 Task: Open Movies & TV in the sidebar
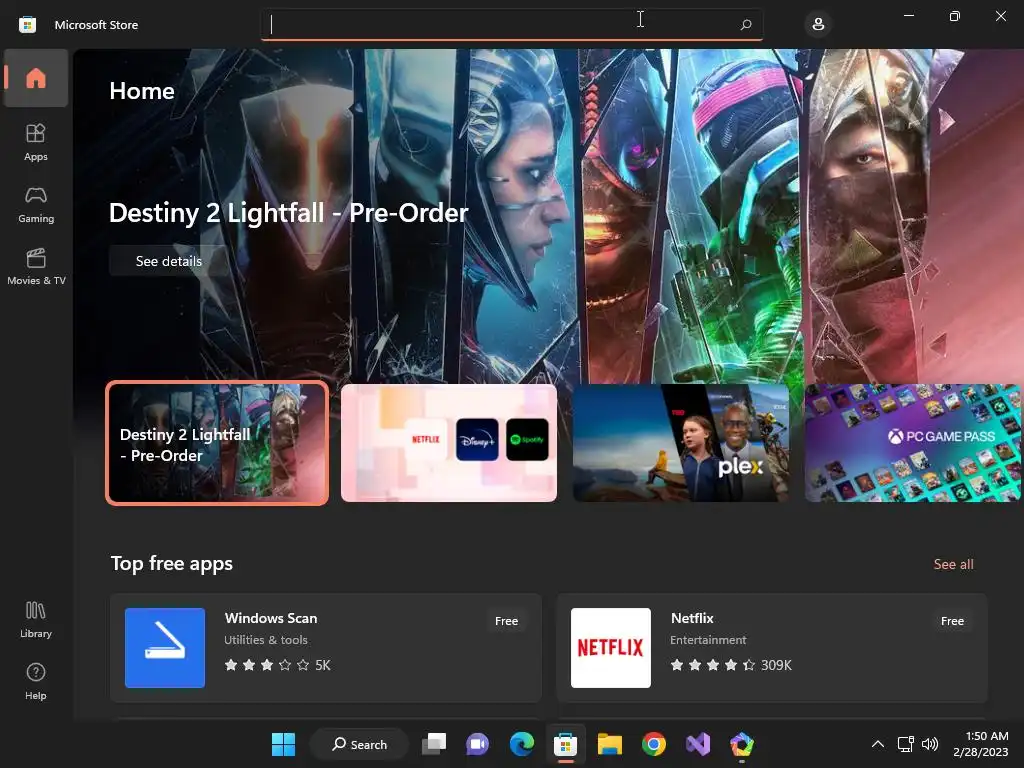click(36, 266)
